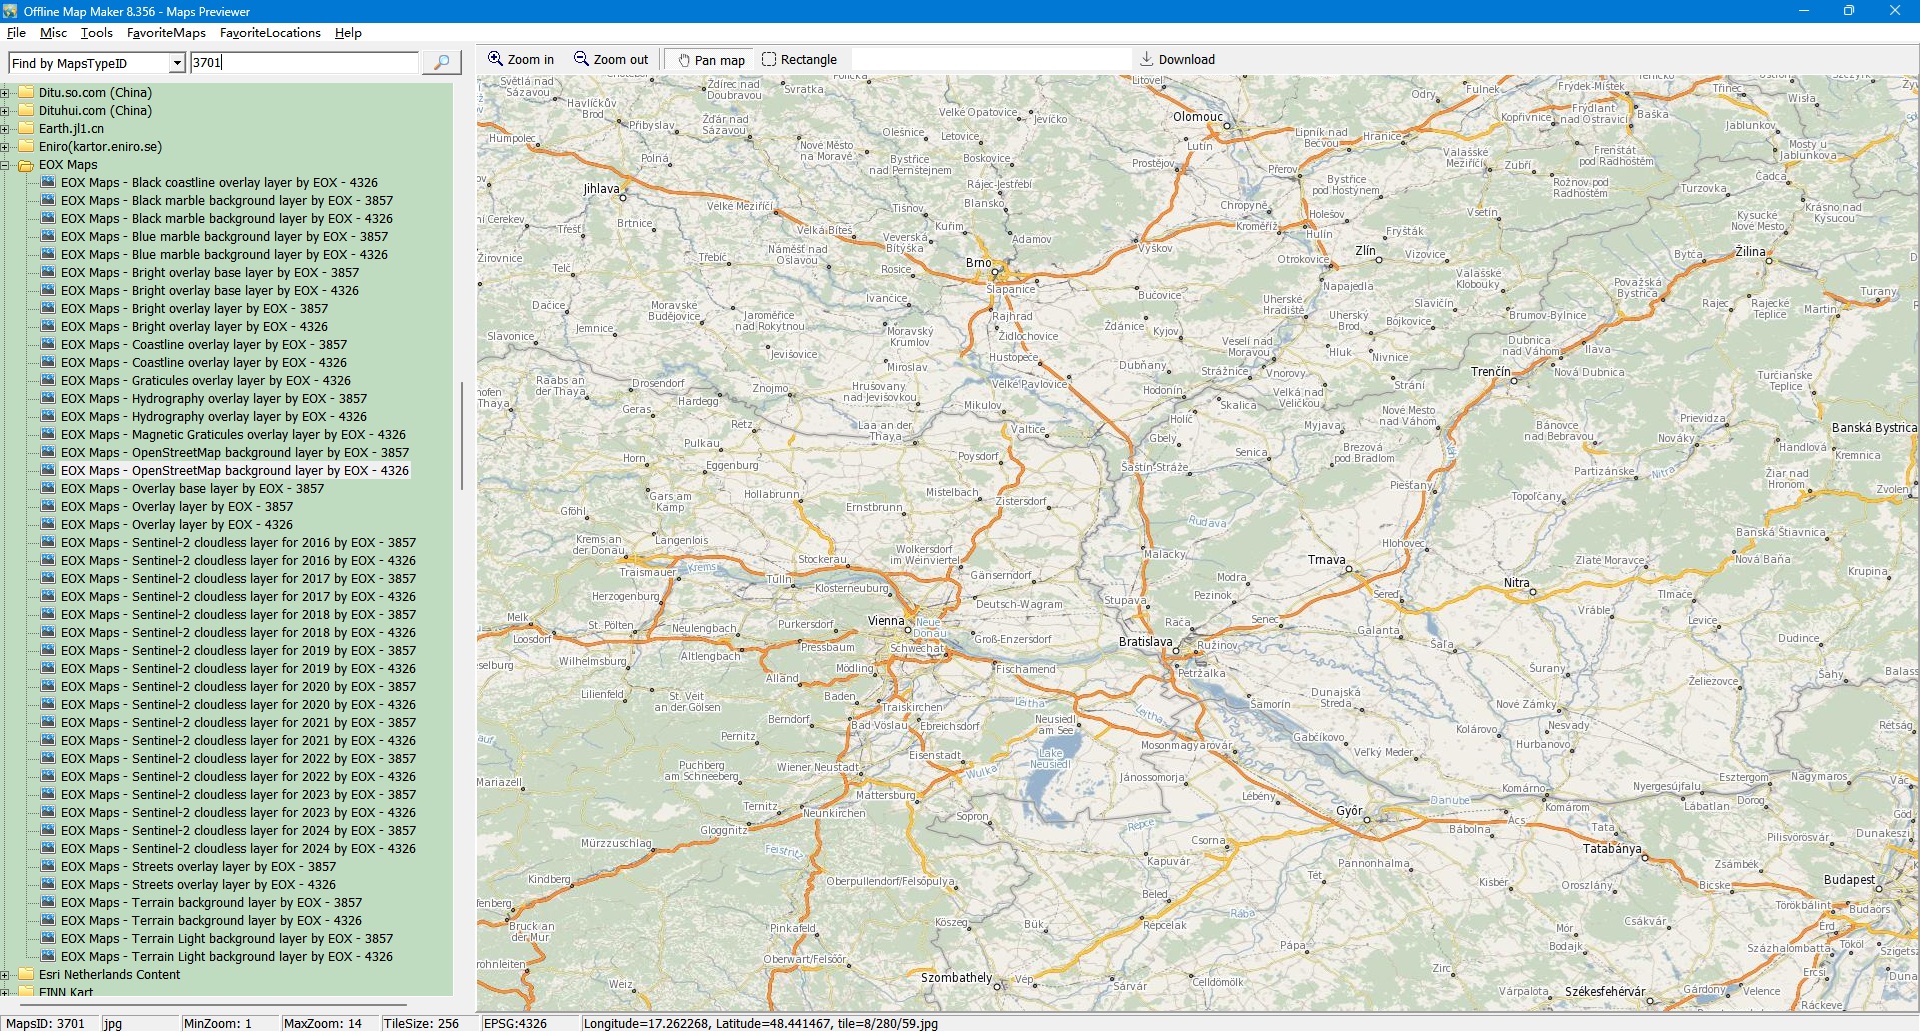Open the FavoriteLocations menu

tap(270, 33)
